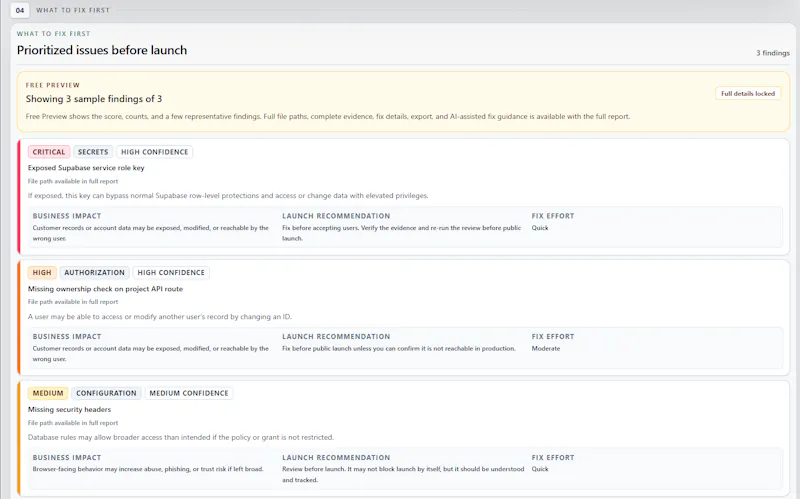Click the SECRETS category tag

pos(93,152)
